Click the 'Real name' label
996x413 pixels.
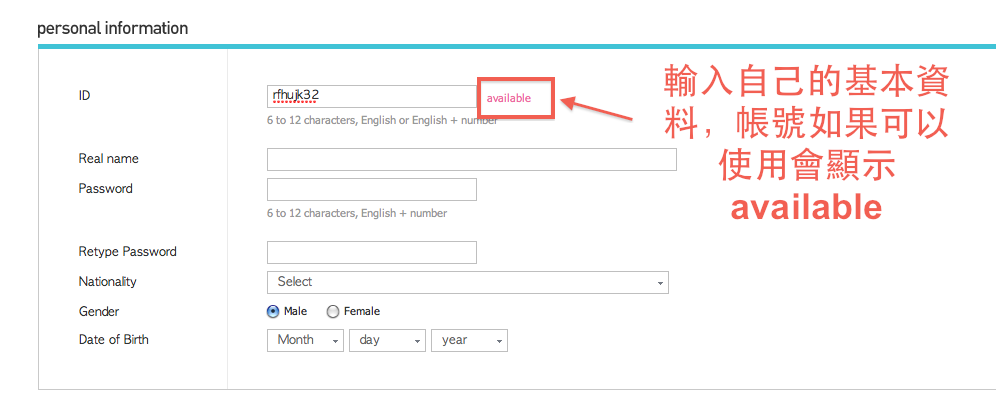click(x=109, y=158)
